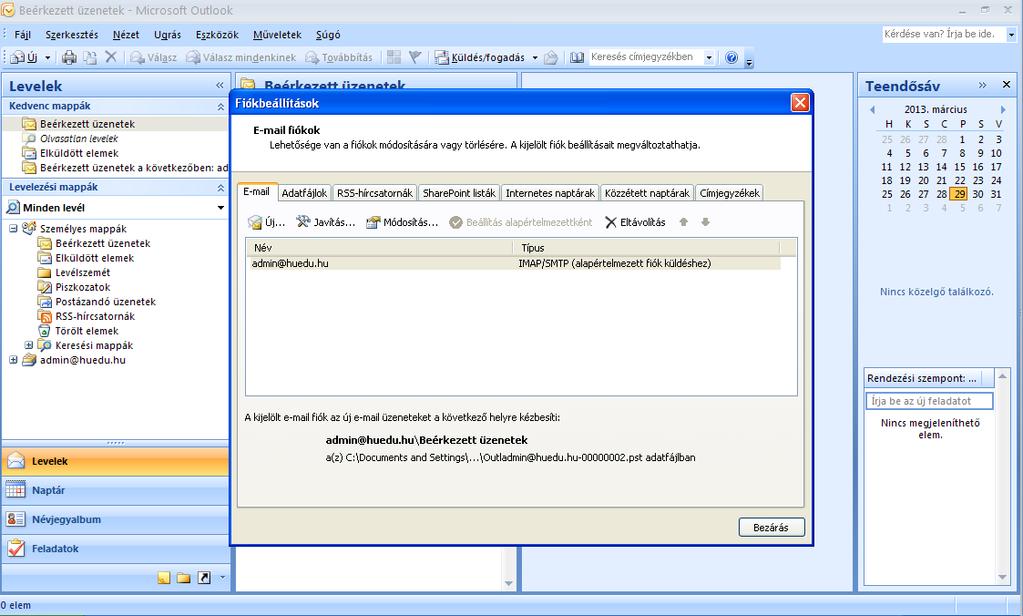Click the Válasz reply toolbar button
1023x616 pixels.
click(153, 57)
